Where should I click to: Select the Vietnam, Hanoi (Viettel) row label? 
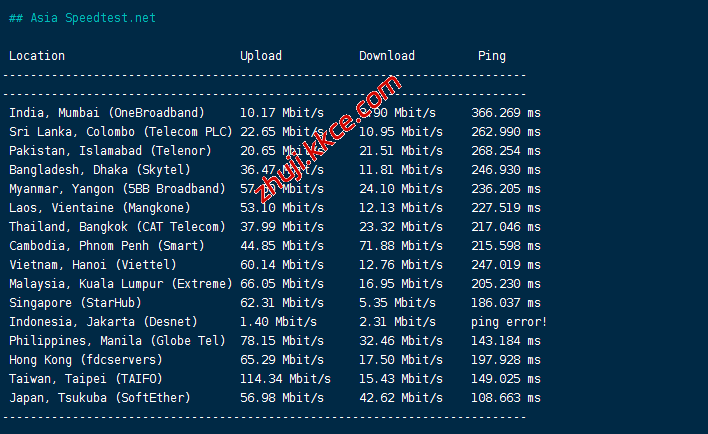[x=93, y=265]
